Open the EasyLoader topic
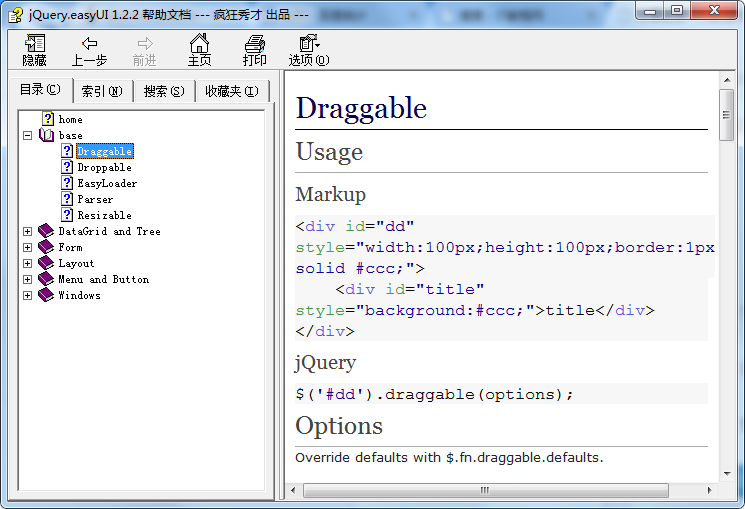Image resolution: width=745 pixels, height=509 pixels. [107, 183]
